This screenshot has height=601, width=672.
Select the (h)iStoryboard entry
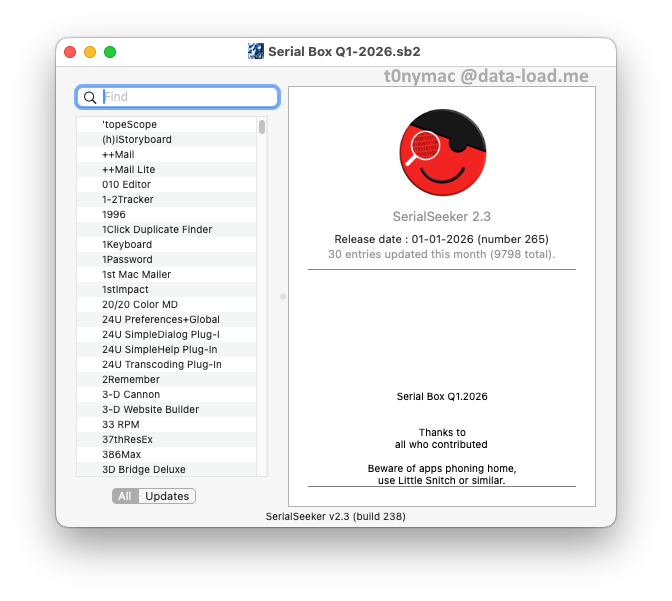click(x=167, y=139)
